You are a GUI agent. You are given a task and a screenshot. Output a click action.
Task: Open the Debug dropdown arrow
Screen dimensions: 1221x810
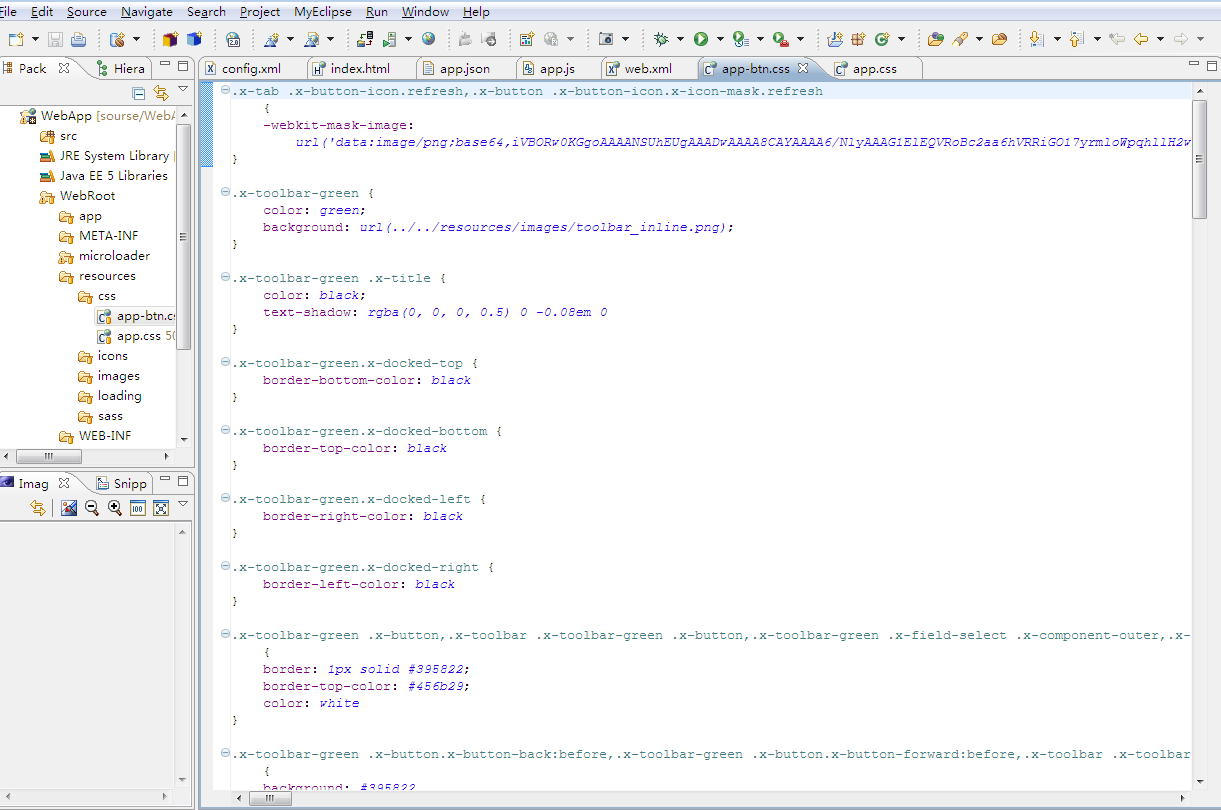[x=680, y=40]
